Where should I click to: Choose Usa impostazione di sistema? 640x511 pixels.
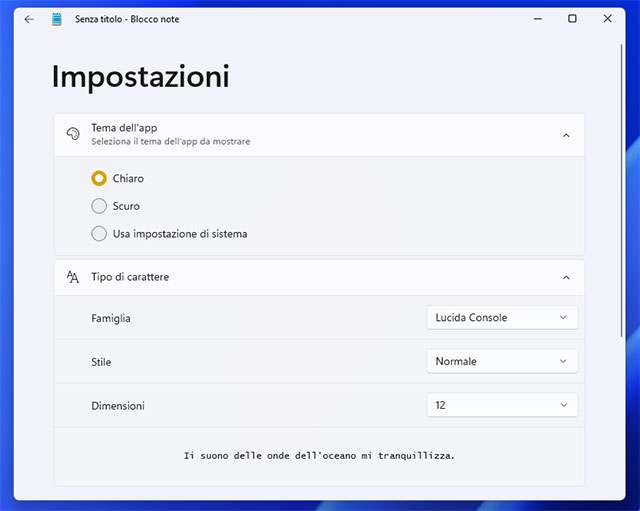tap(99, 234)
